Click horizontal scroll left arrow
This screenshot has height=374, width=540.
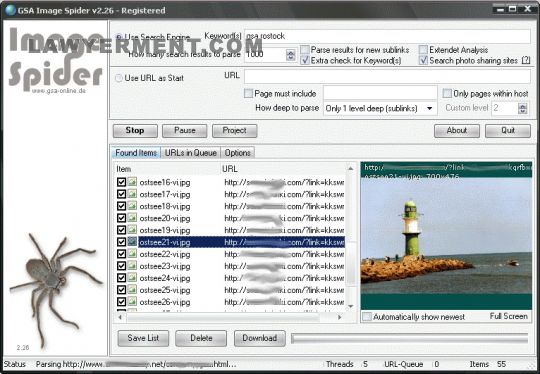tap(120, 317)
